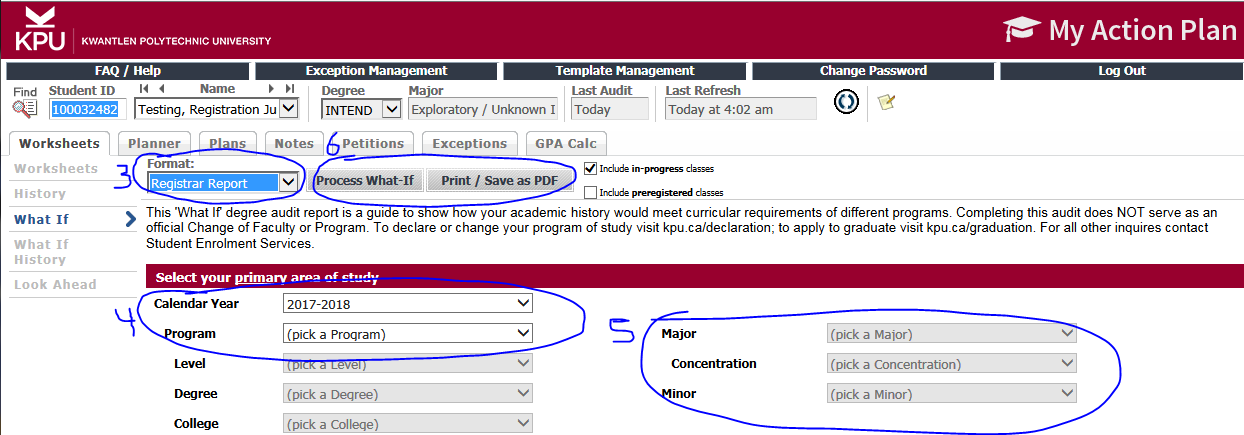The height and width of the screenshot is (435, 1244).
Task: Go to previous student arrow
Action: pyautogui.click(x=159, y=89)
